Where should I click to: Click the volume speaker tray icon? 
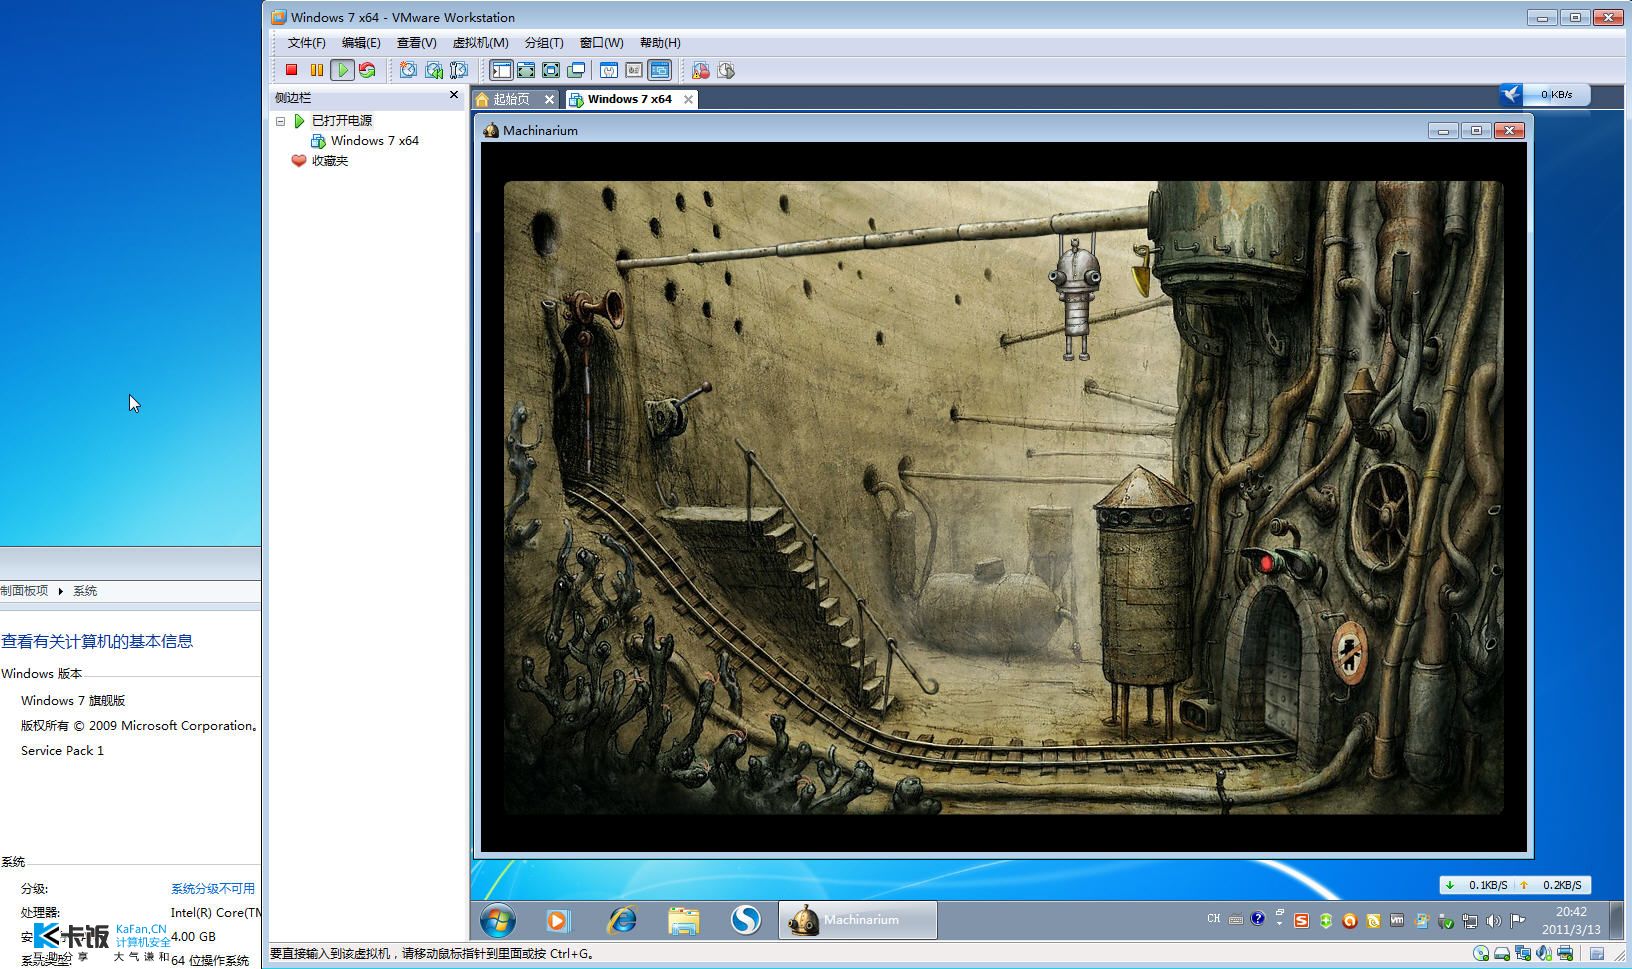click(1493, 921)
